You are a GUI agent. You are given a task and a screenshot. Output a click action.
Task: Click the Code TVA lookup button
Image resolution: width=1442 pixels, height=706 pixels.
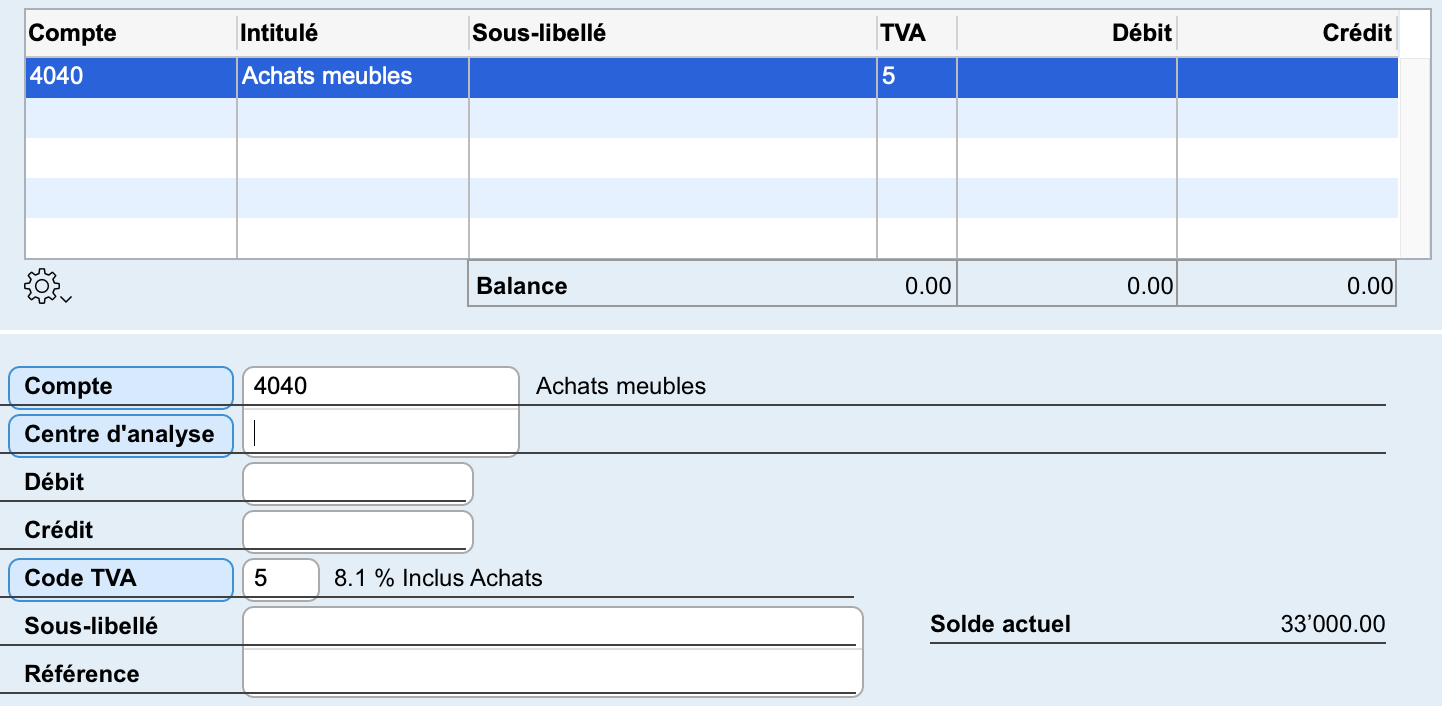coord(120,578)
